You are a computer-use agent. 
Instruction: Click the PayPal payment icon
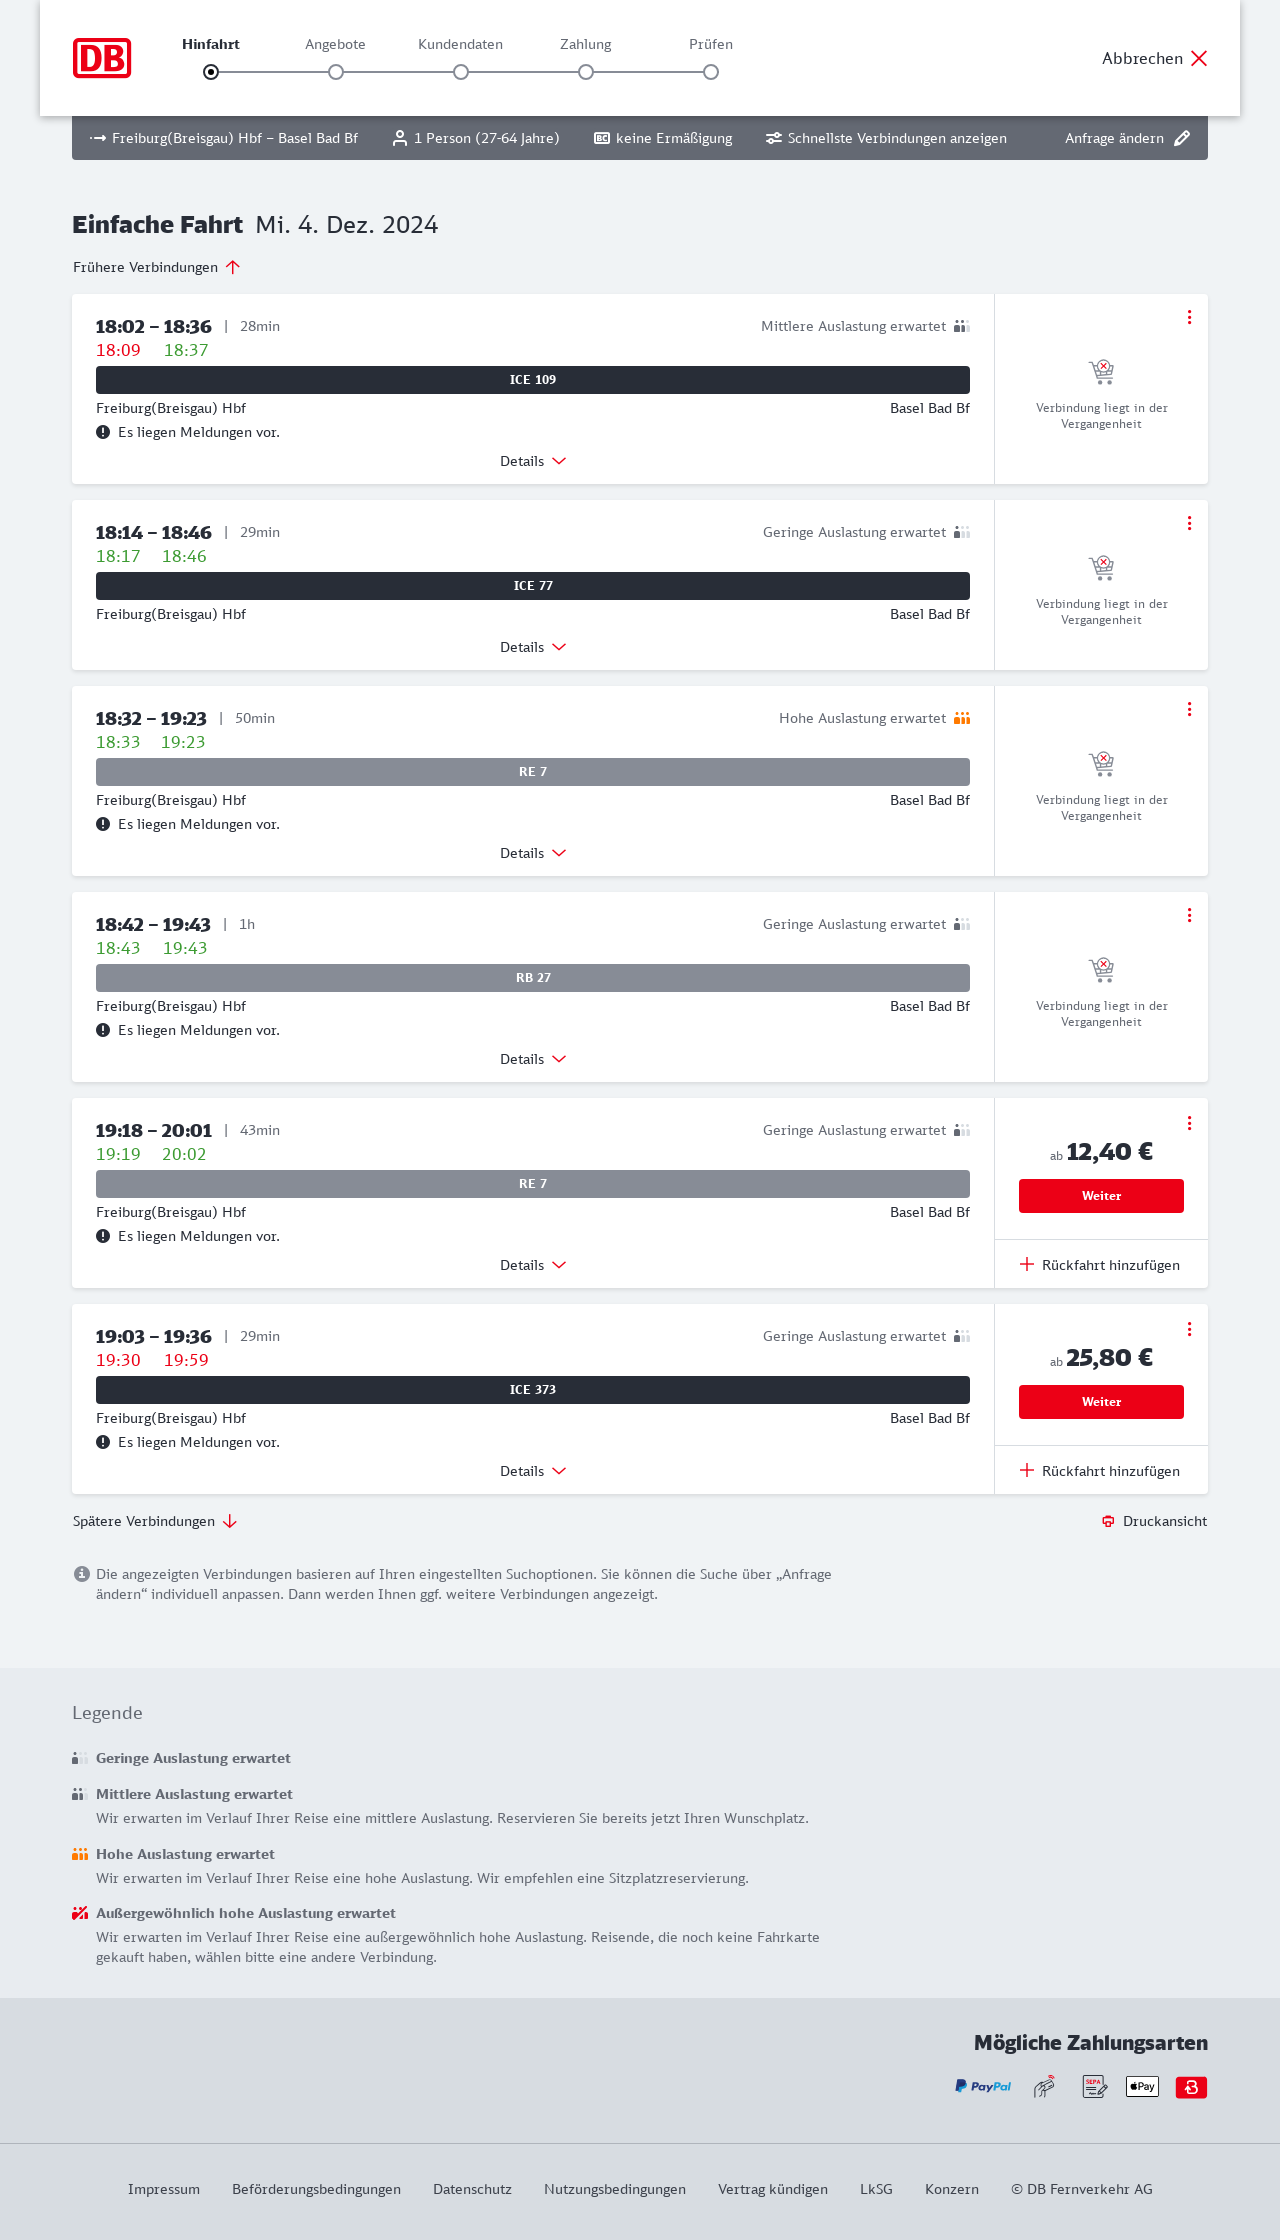coord(983,2086)
